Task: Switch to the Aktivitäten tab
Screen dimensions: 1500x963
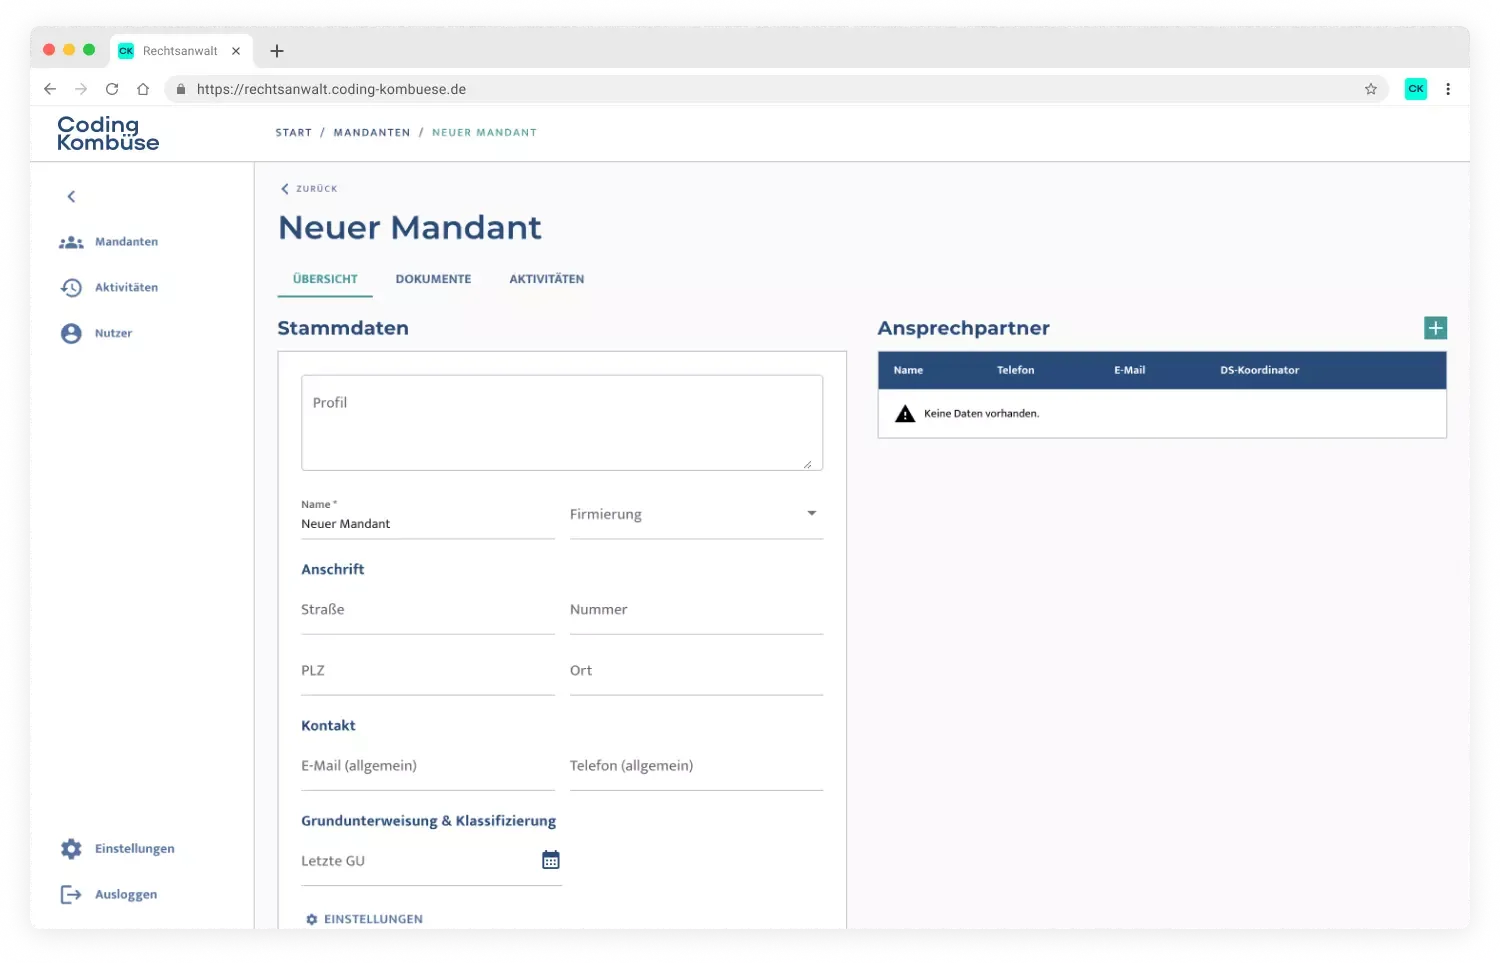Action: tap(547, 280)
